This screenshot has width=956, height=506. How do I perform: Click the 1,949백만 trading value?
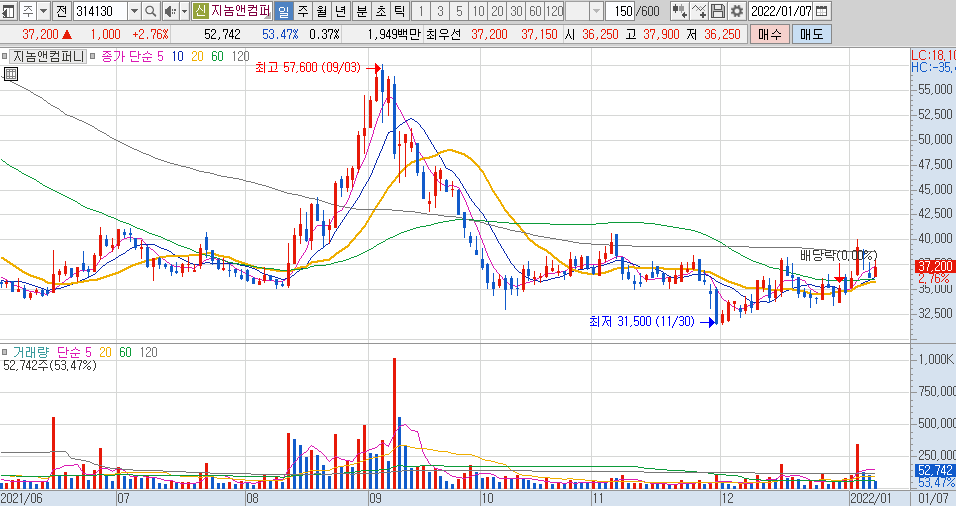pos(394,34)
